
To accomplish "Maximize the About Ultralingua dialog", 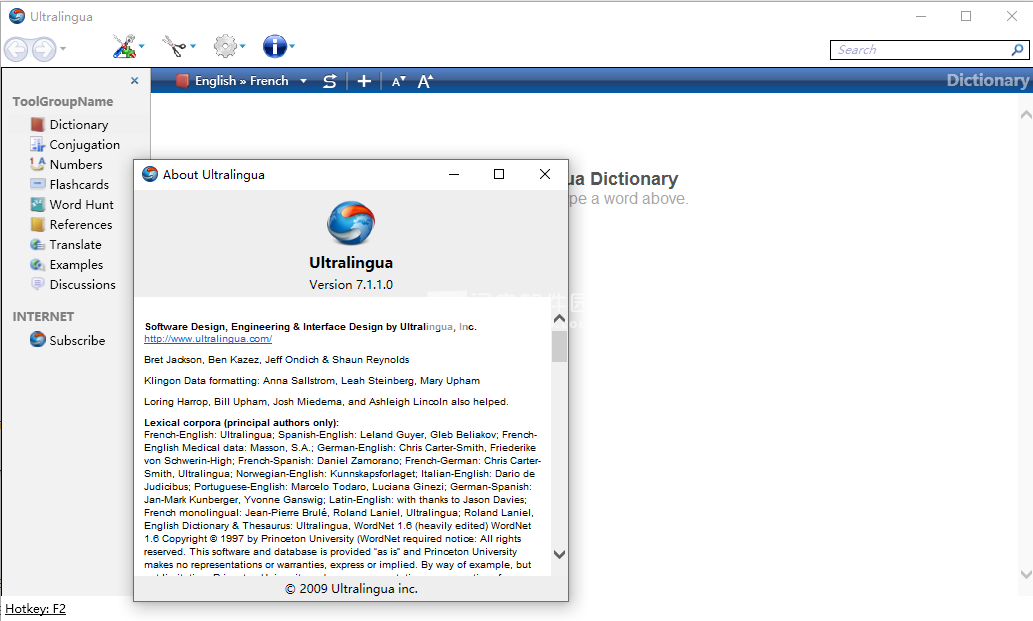I will pos(499,174).
